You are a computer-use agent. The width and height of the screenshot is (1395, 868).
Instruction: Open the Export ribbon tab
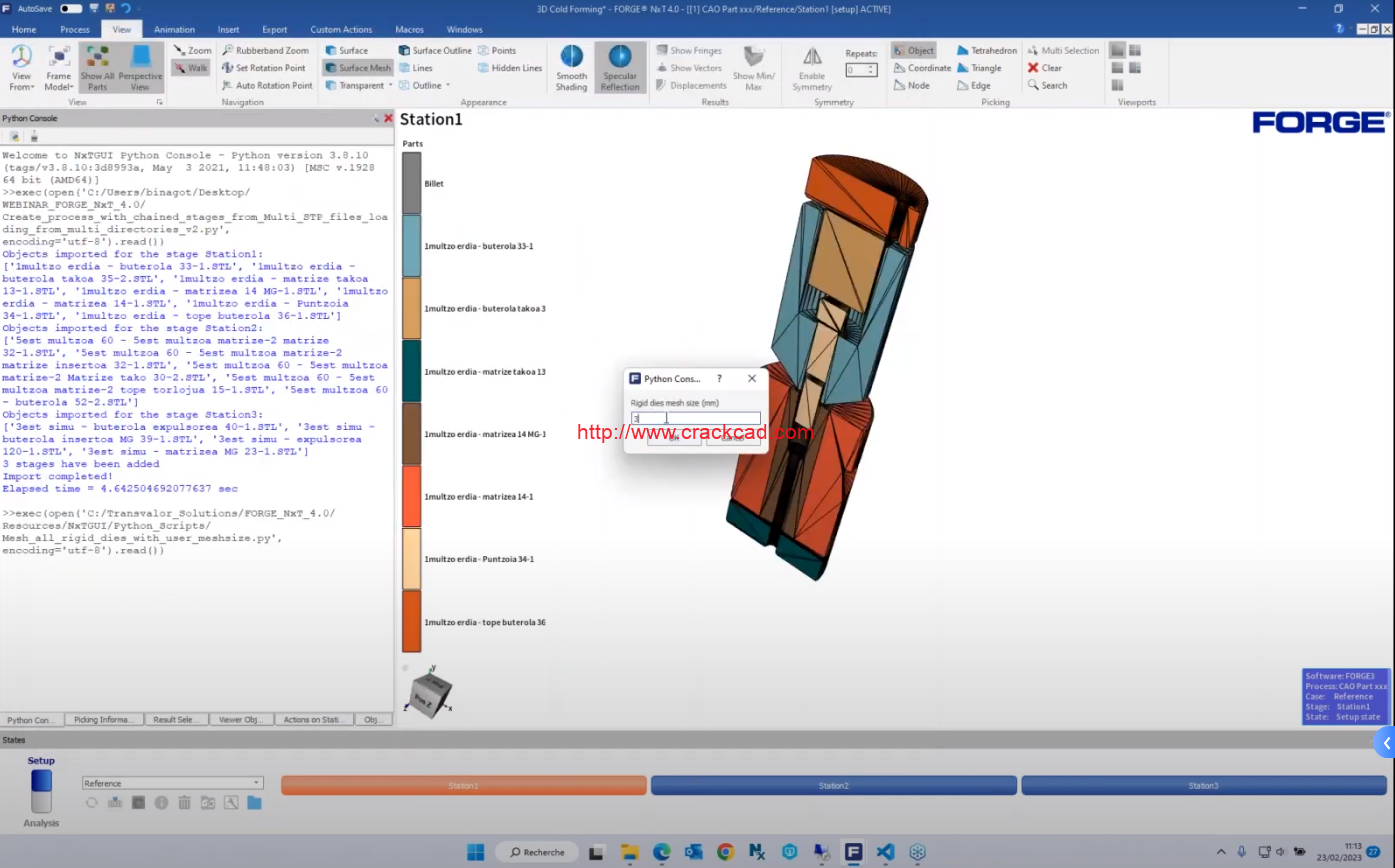(x=274, y=30)
